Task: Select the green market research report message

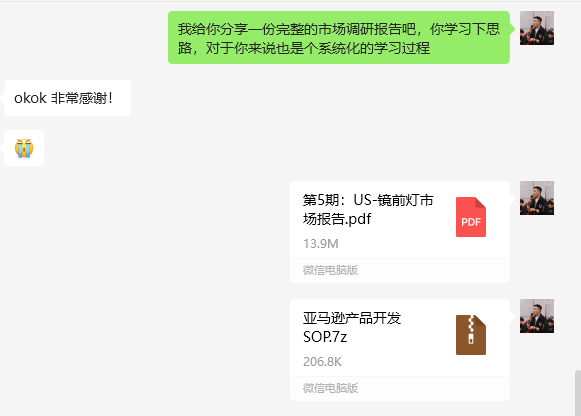Action: point(339,38)
